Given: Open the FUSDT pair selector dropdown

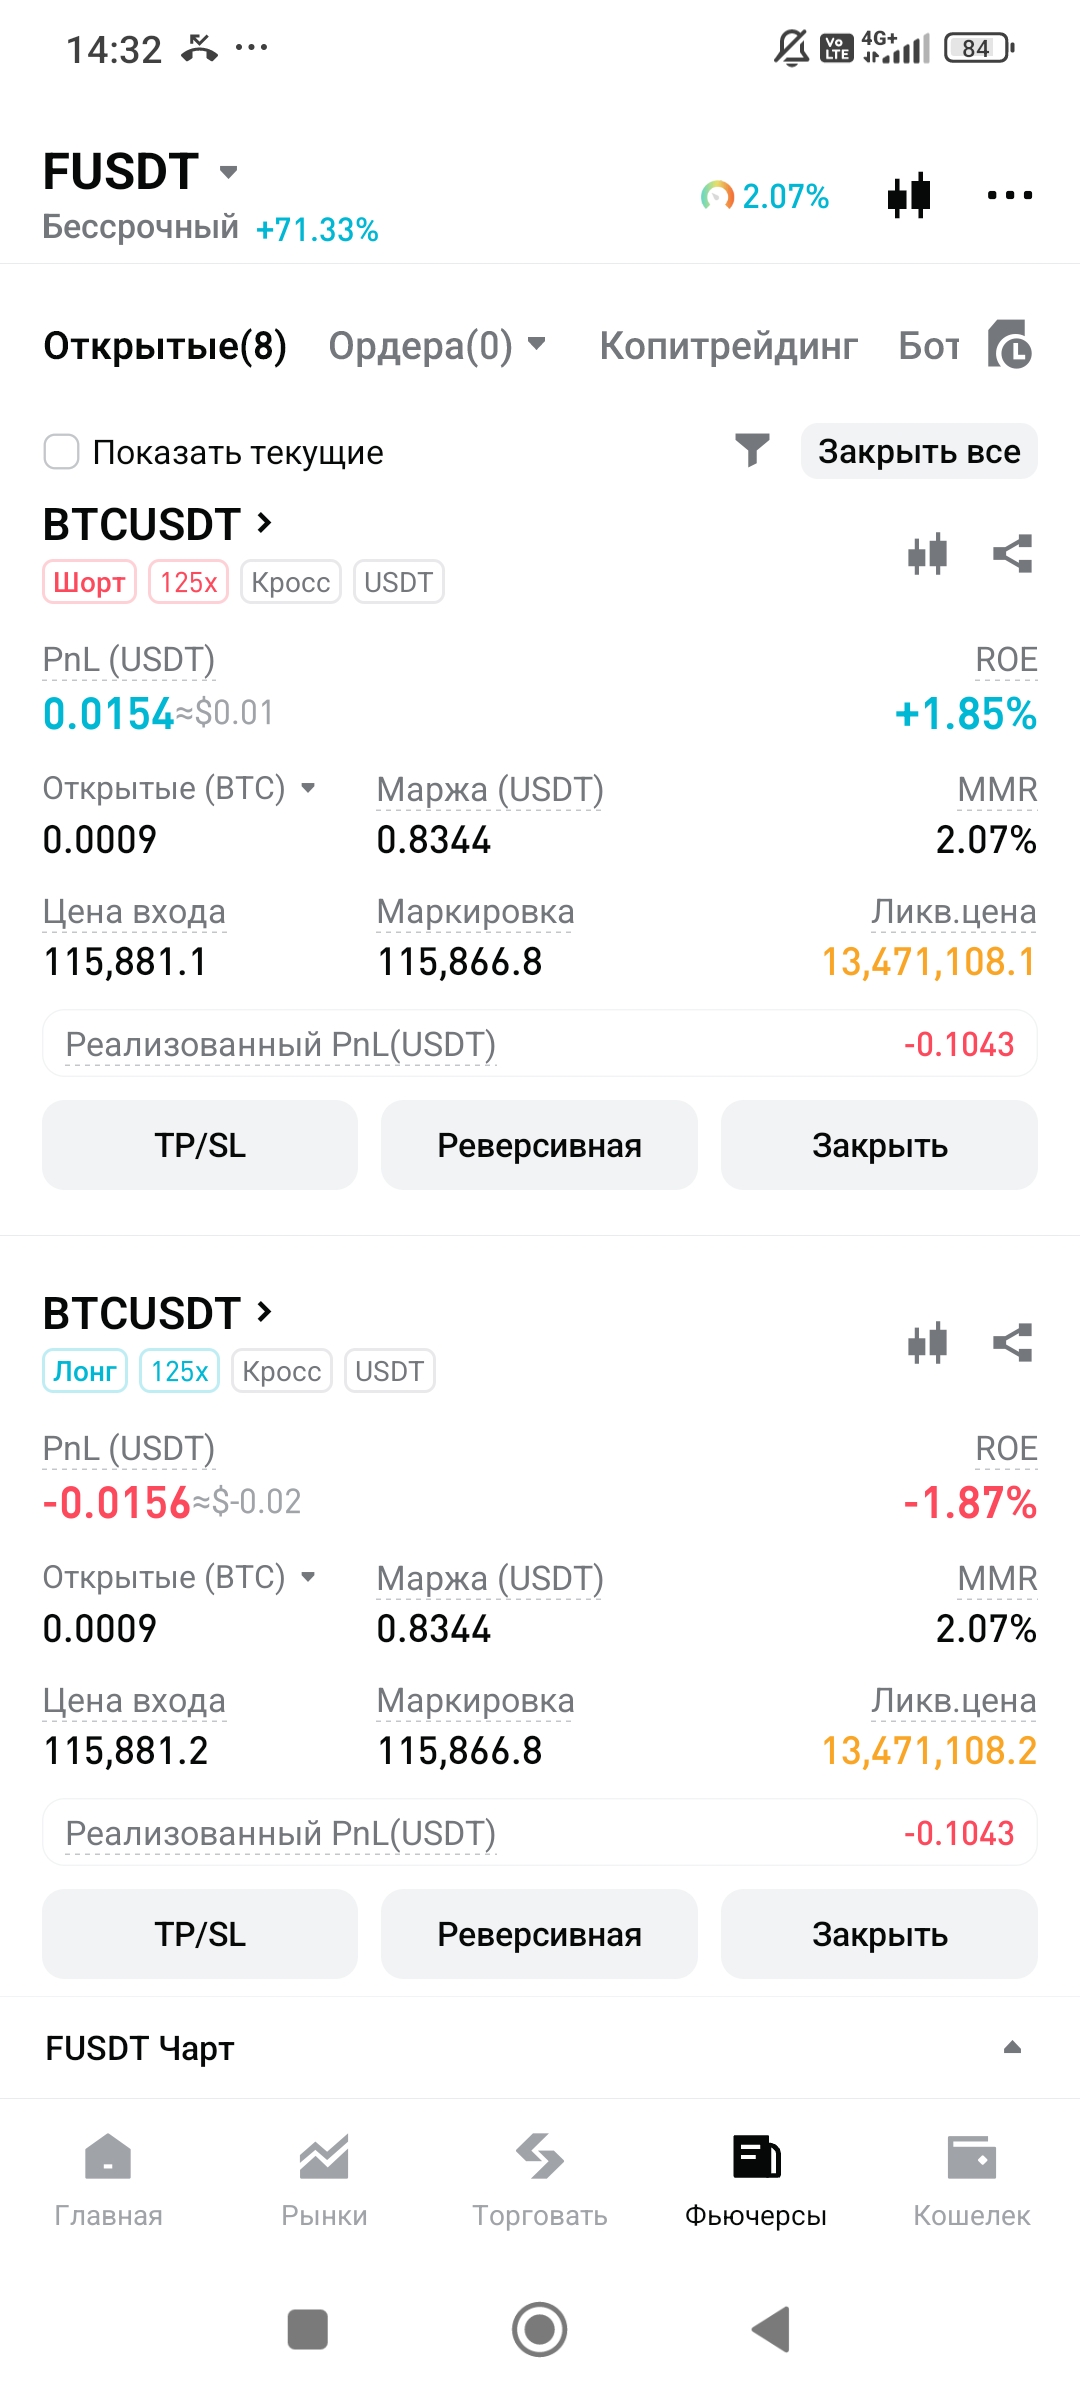Looking at the screenshot, I should pyautogui.click(x=228, y=172).
